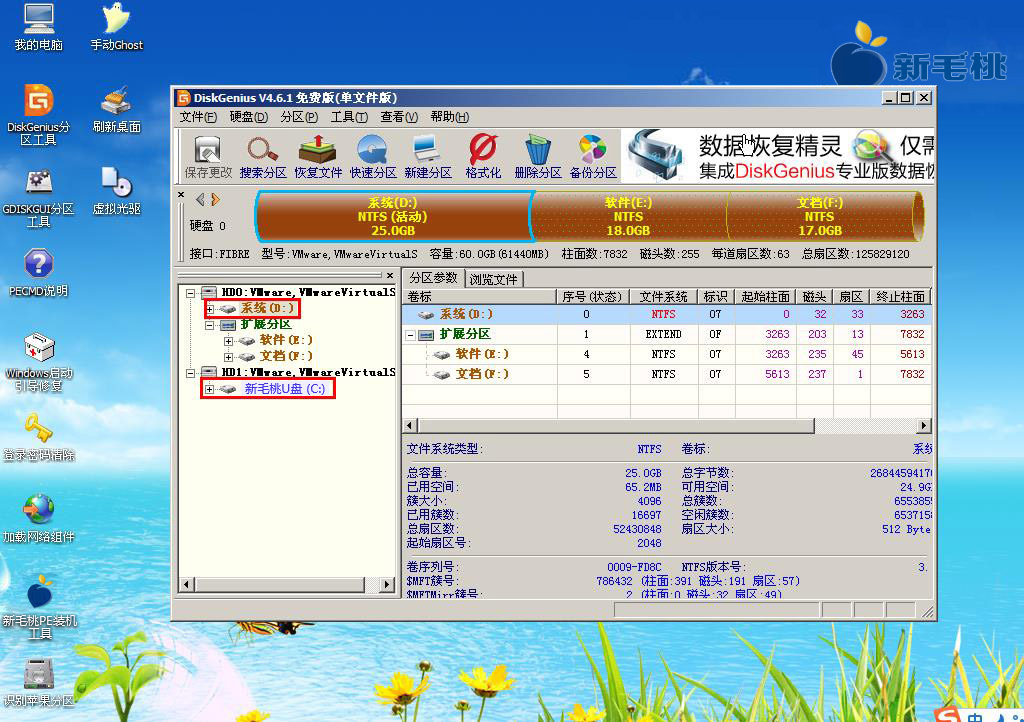Expand the 系统(D:) tree node
Viewport: 1024px width, 722px height.
click(x=210, y=309)
